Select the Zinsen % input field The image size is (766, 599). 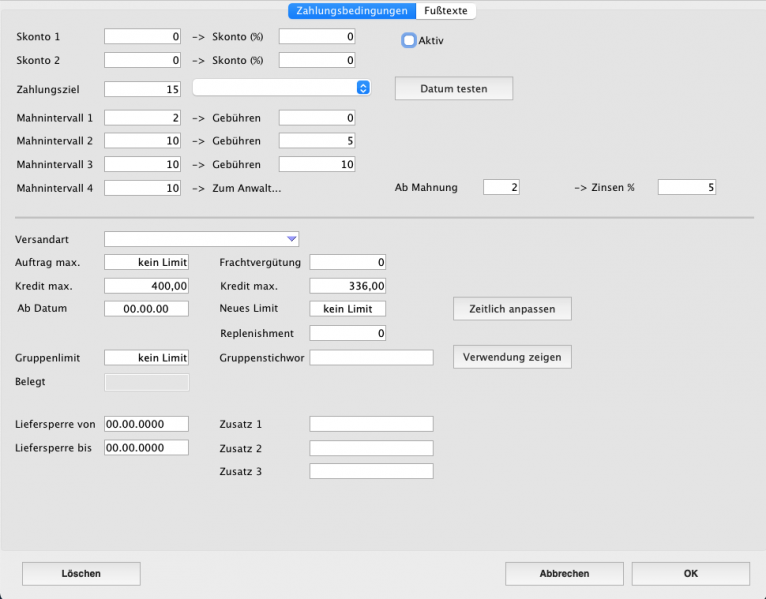click(x=686, y=187)
